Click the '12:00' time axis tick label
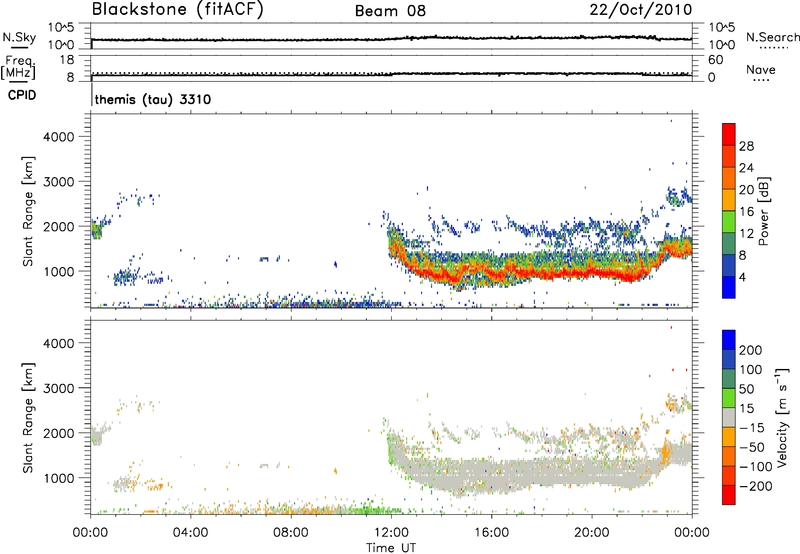 point(391,533)
